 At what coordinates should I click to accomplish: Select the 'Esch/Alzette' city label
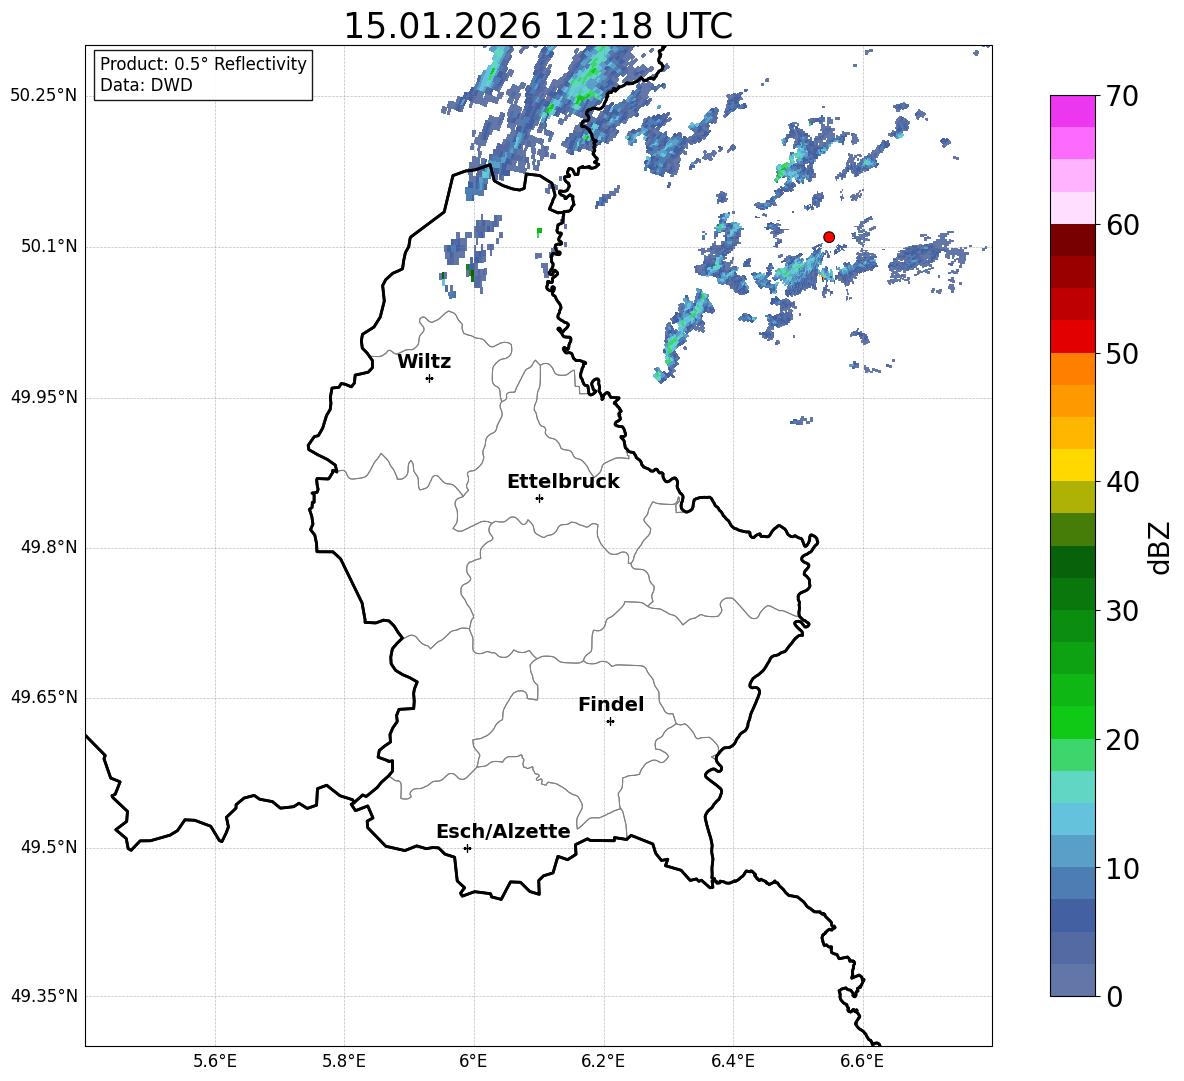click(503, 831)
